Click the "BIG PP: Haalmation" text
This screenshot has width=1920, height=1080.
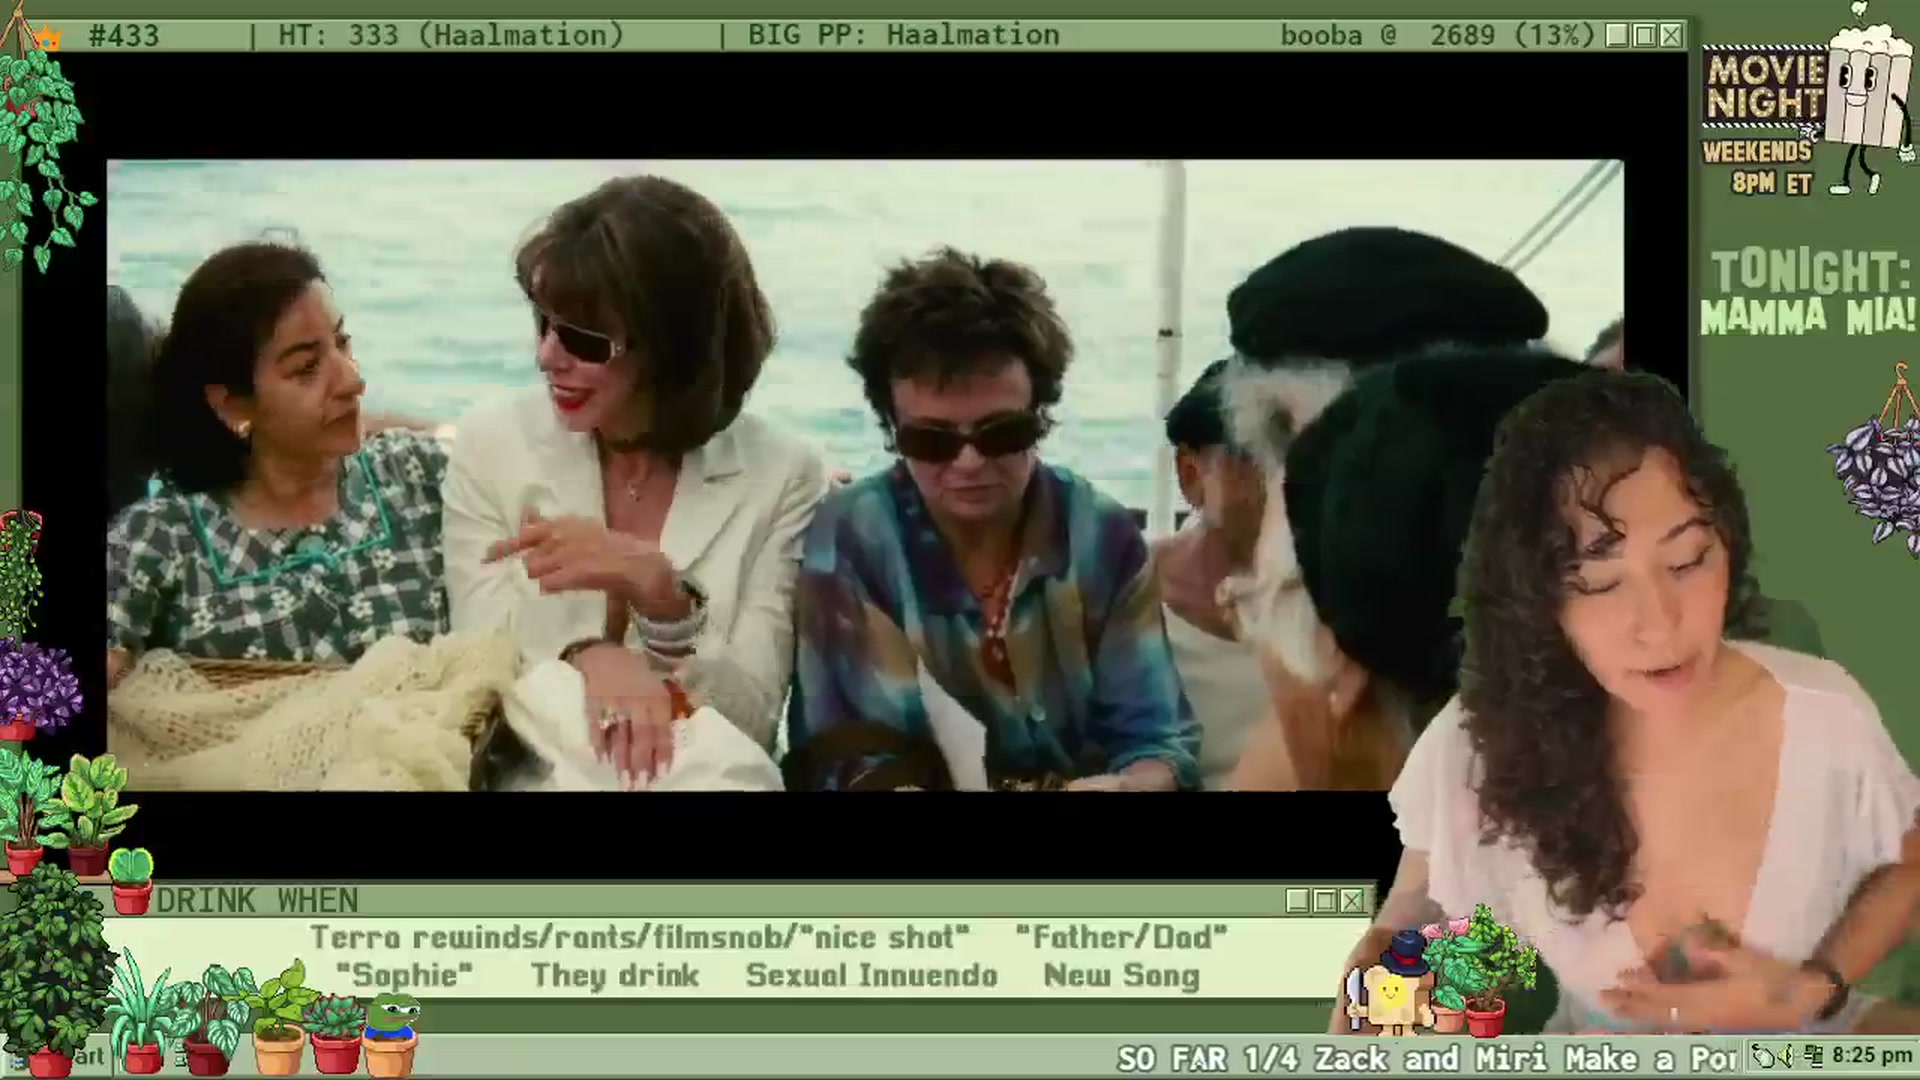(903, 36)
